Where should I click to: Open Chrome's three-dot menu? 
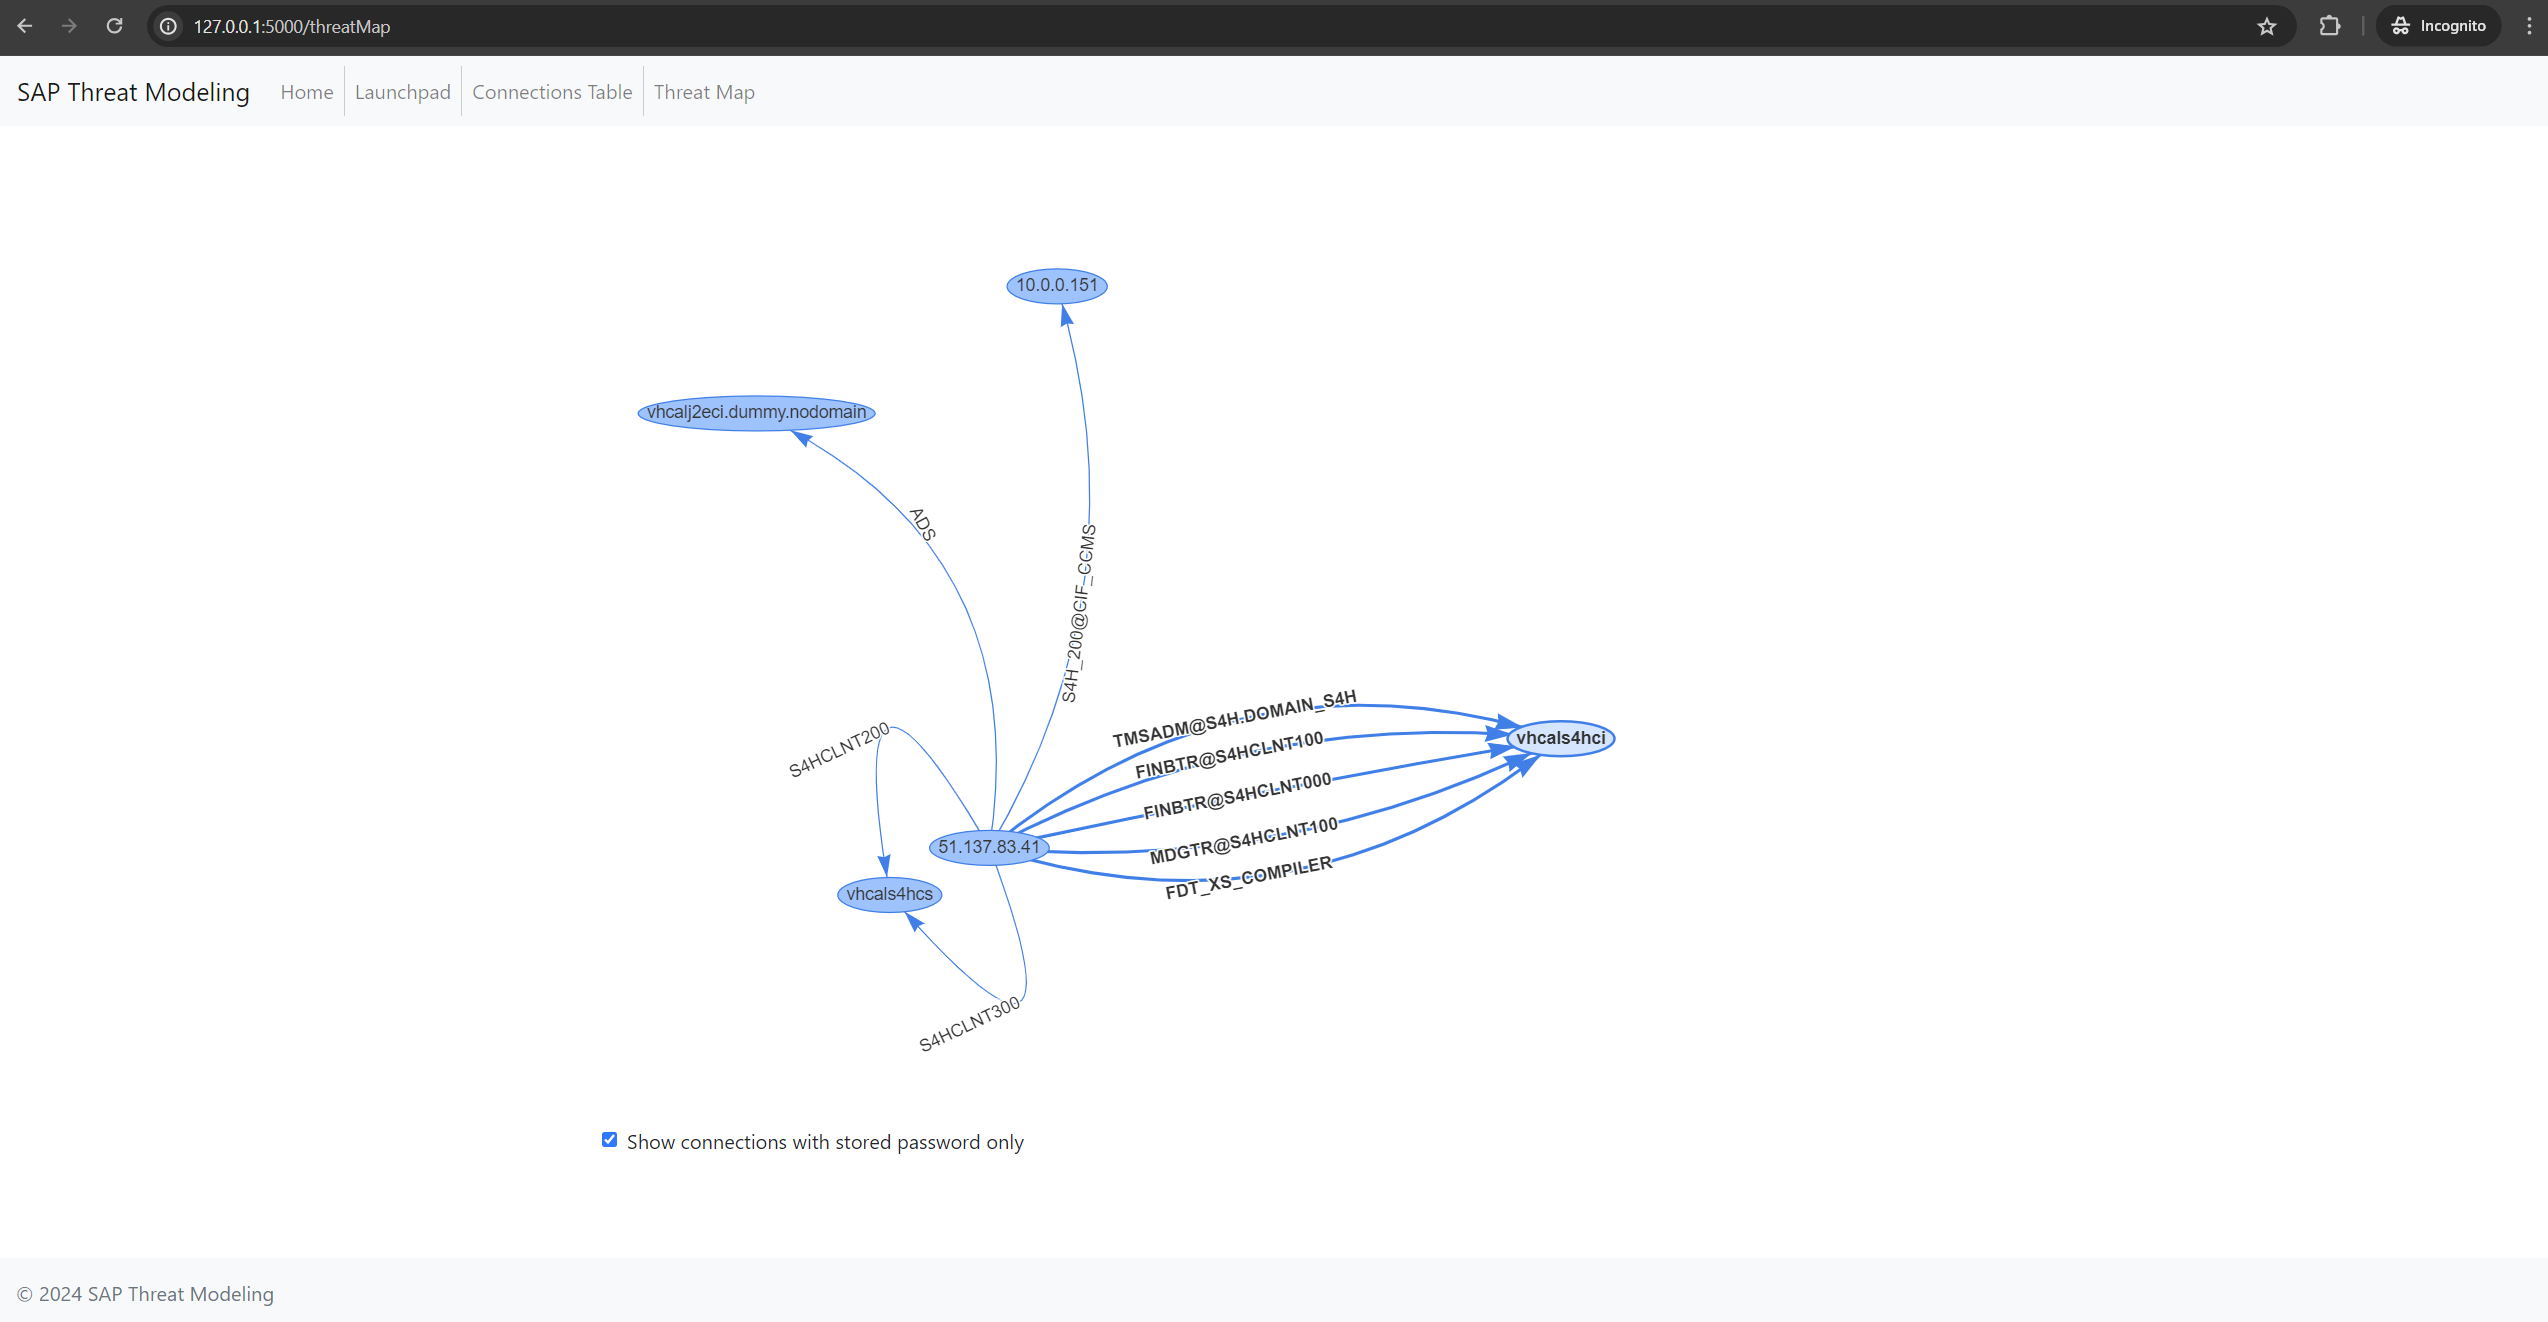(2529, 26)
